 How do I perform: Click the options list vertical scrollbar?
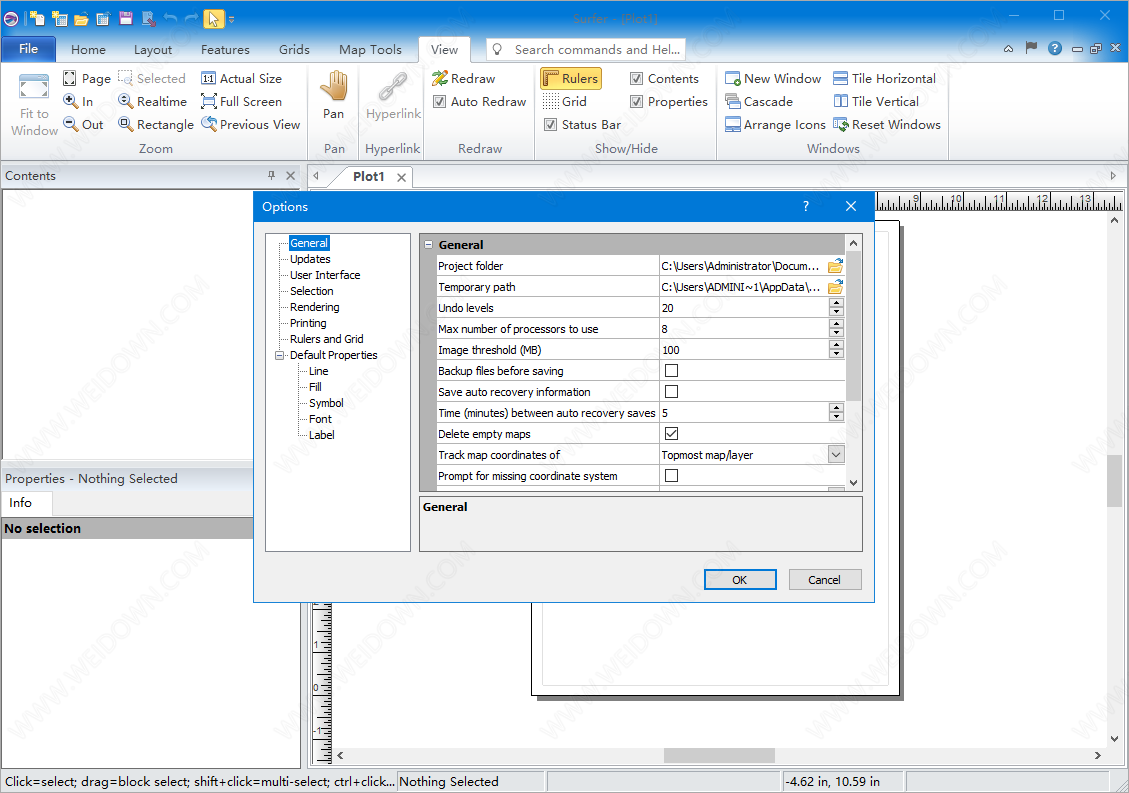pyautogui.click(x=853, y=326)
